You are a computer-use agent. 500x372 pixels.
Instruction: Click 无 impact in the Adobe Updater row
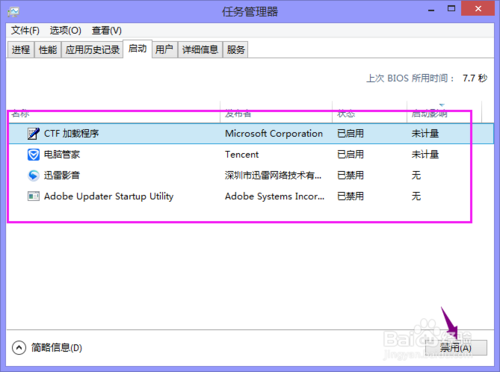click(416, 196)
